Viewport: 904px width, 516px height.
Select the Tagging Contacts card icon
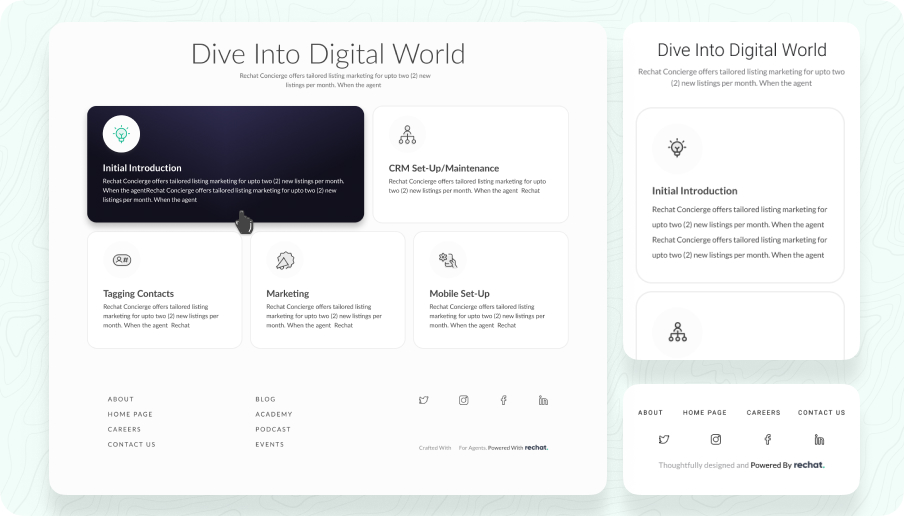tap(122, 260)
